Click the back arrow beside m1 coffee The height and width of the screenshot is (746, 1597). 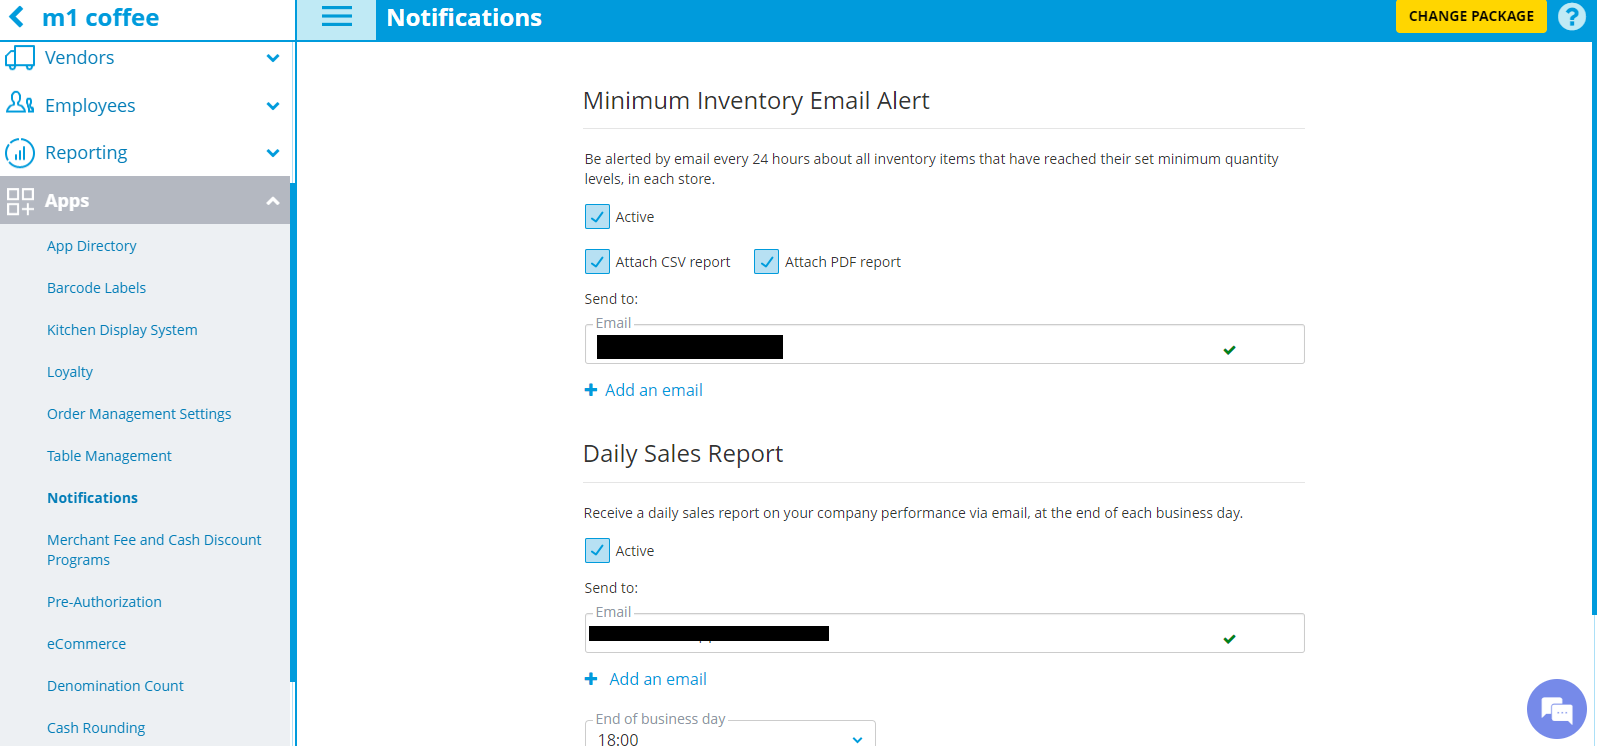click(17, 17)
